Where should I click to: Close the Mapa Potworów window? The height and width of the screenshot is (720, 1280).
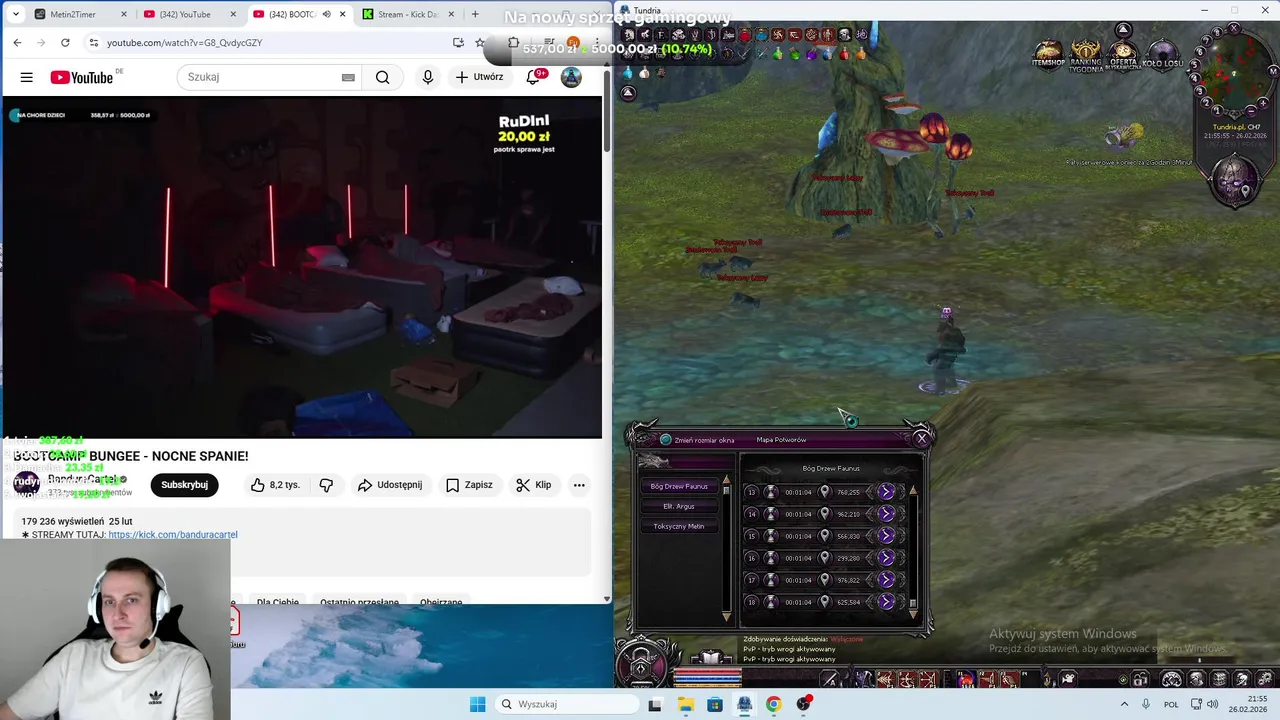coord(922,438)
